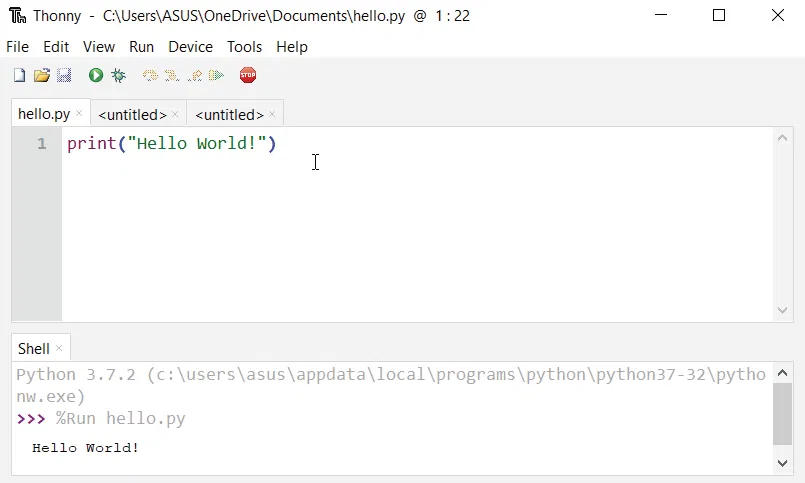
Task: Click the New file icon
Action: pos(19,76)
